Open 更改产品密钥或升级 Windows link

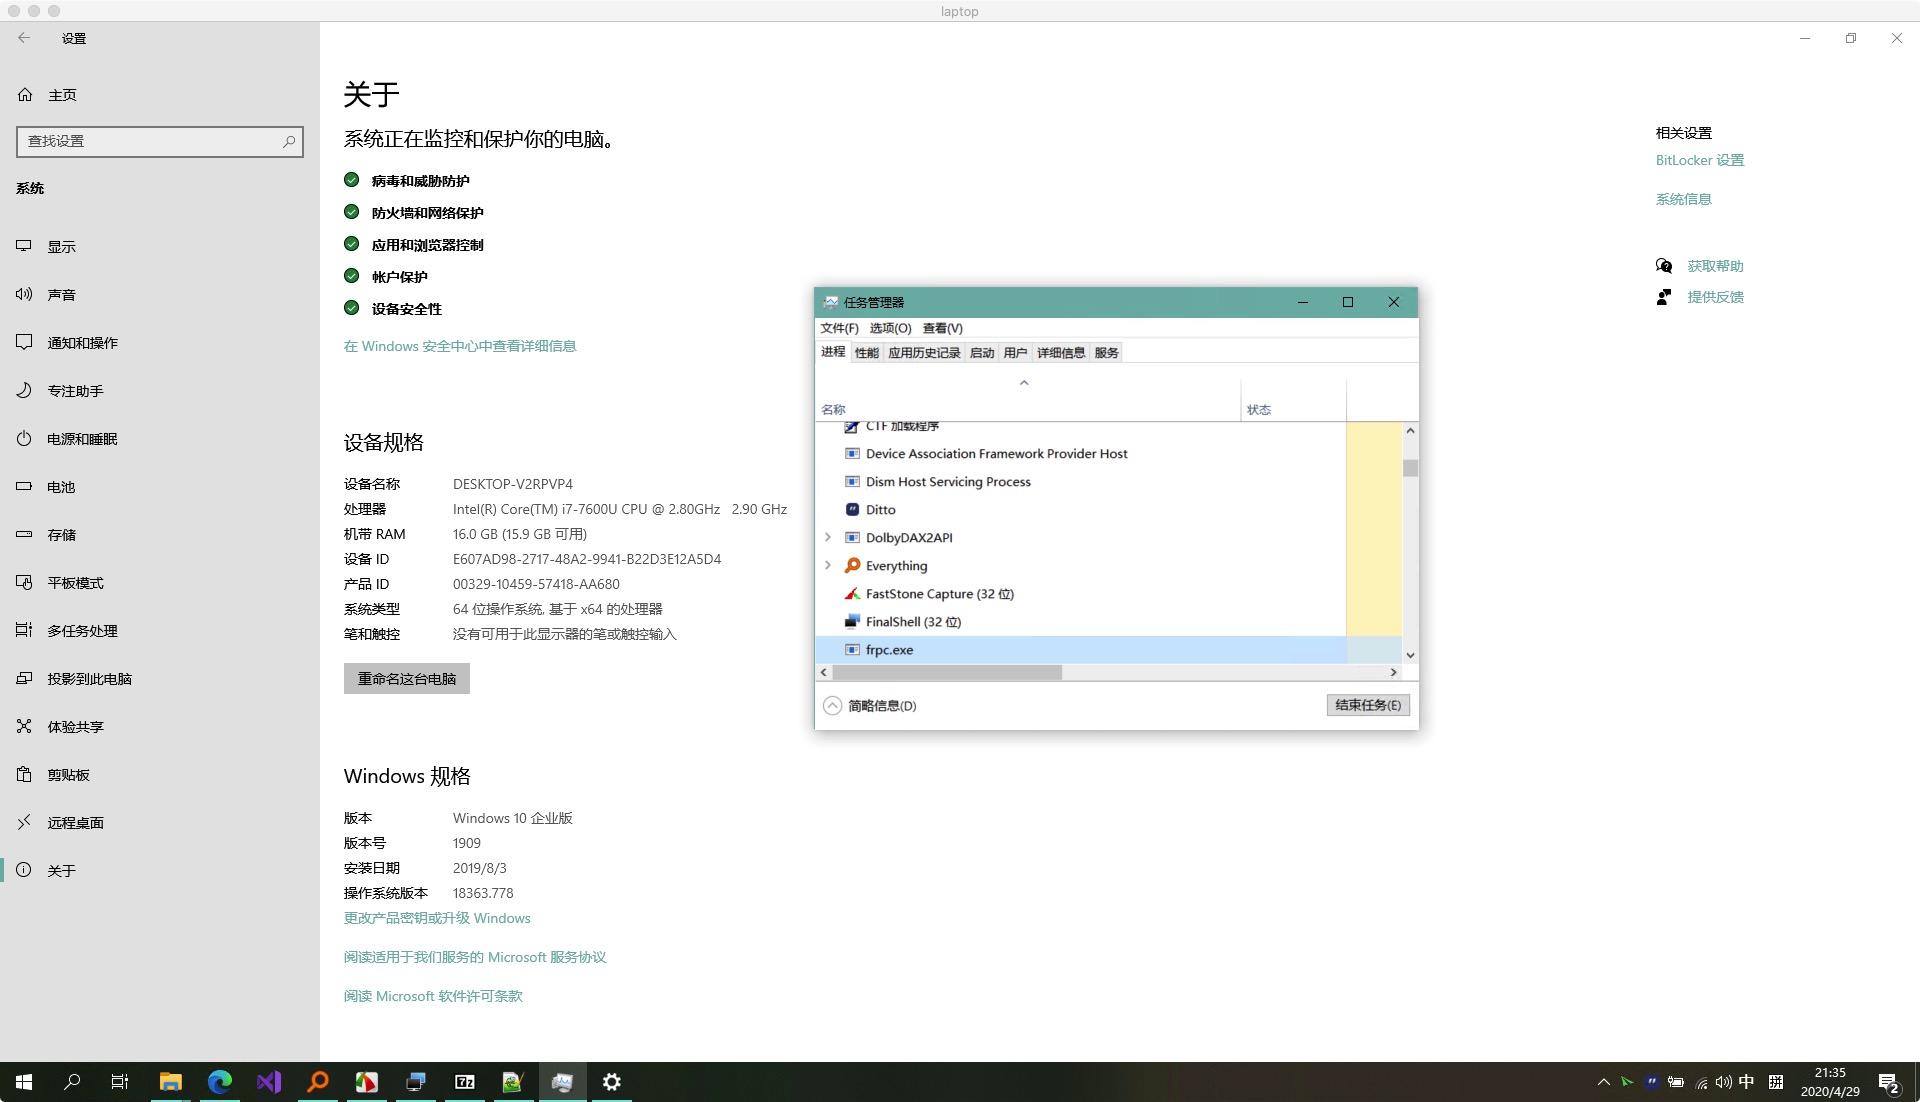(437, 918)
